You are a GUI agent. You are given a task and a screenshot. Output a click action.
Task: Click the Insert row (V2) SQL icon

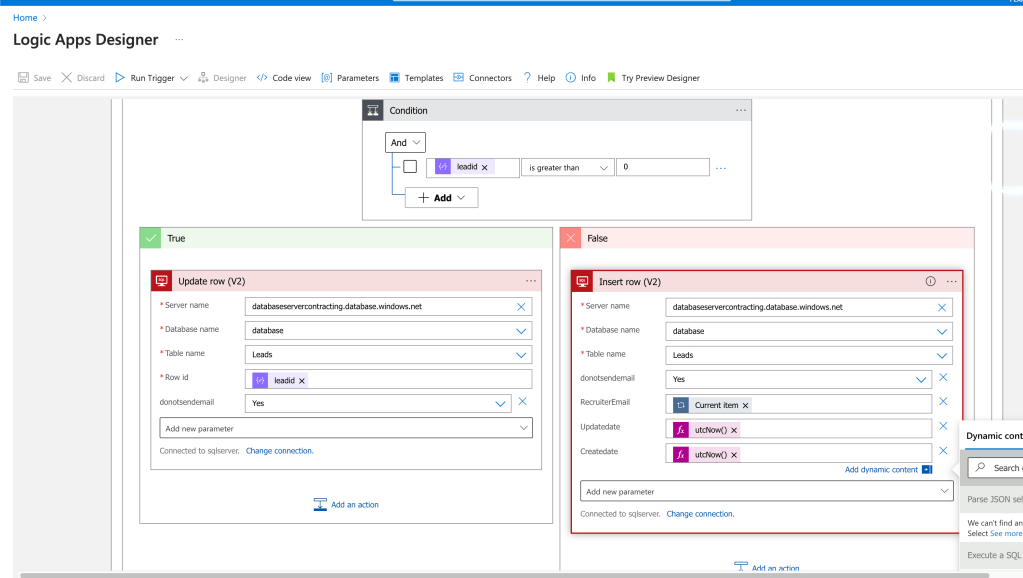point(582,282)
